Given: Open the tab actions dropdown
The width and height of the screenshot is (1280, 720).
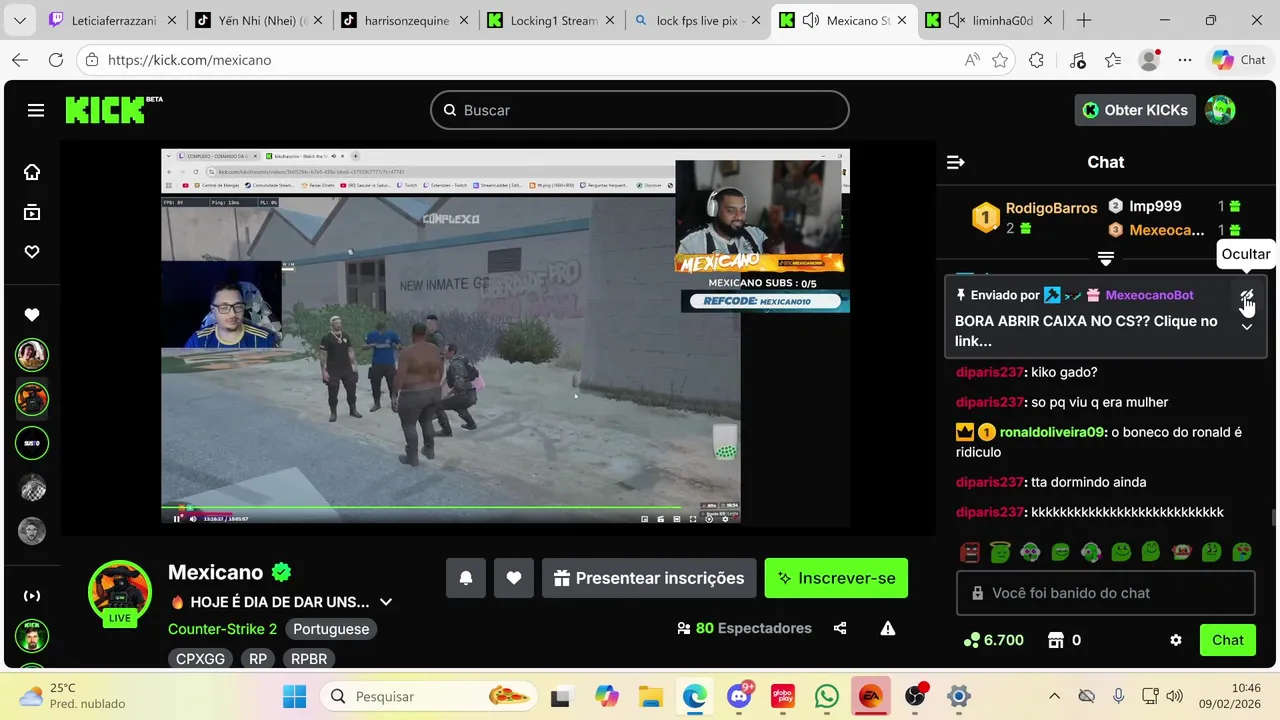Looking at the screenshot, I should [20, 20].
